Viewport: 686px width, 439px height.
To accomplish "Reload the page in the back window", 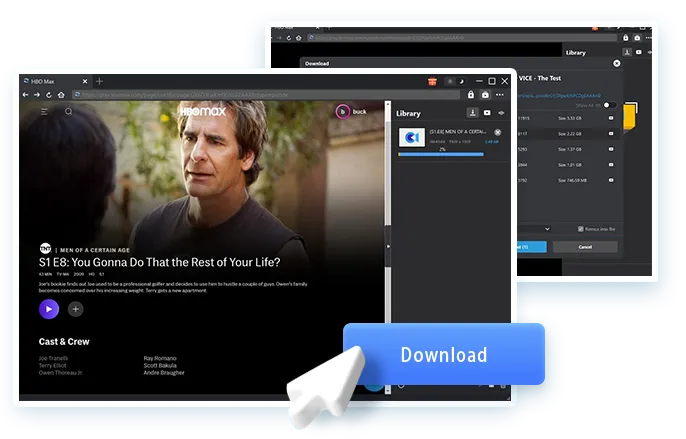I will [289, 38].
